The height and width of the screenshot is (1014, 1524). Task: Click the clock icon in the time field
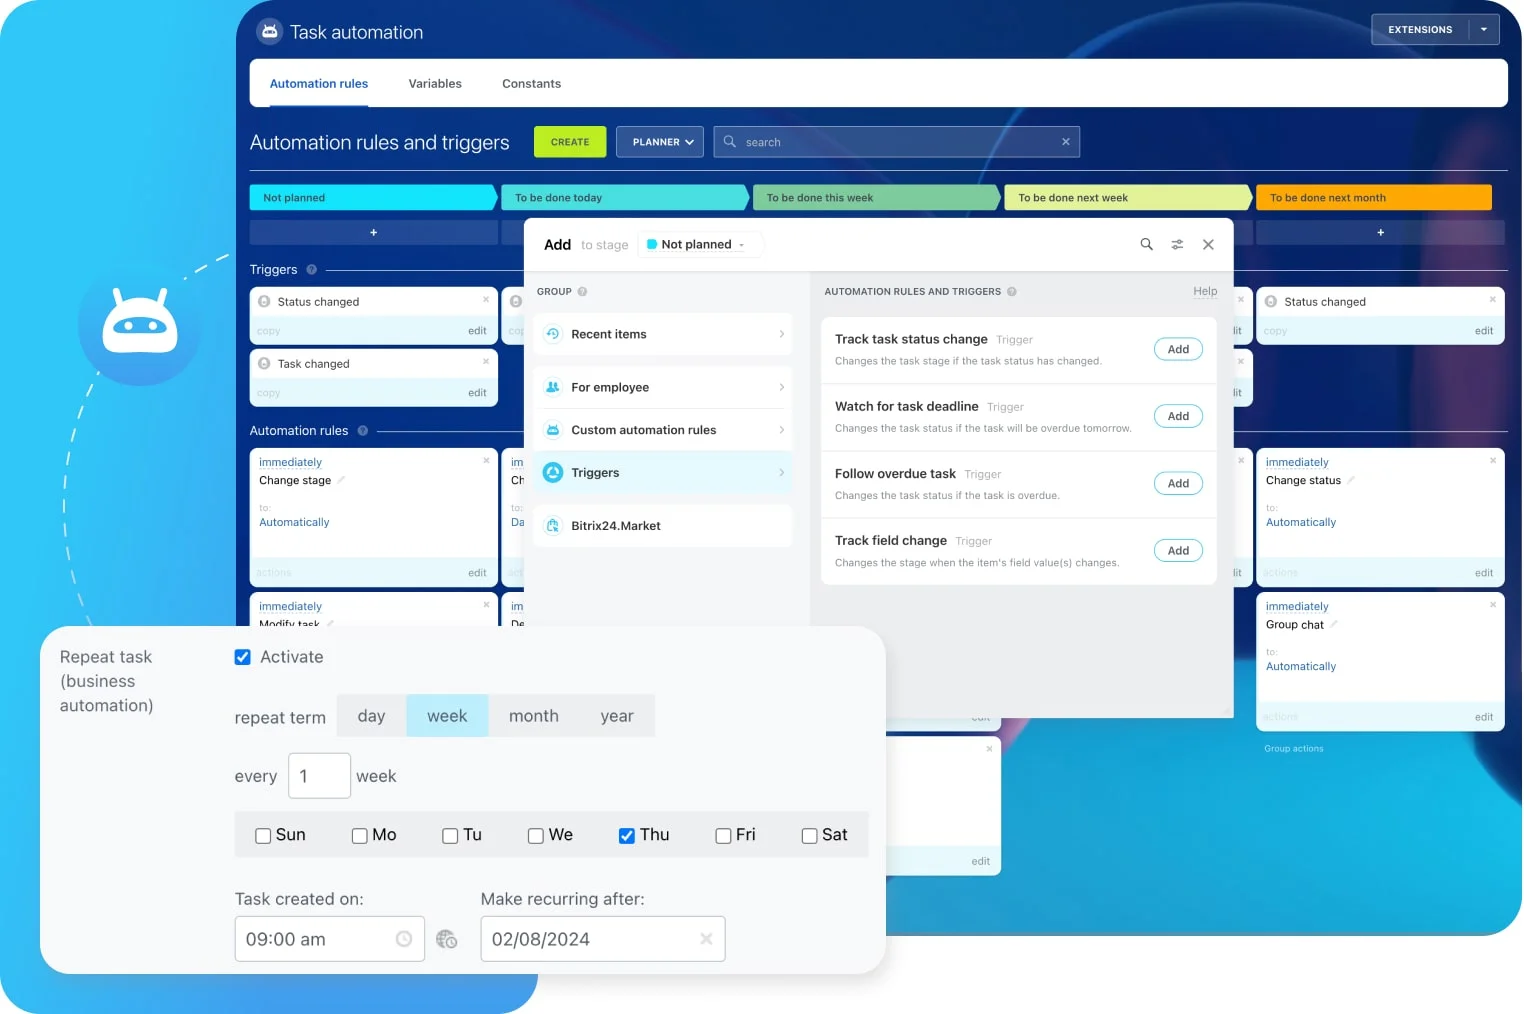(x=404, y=939)
